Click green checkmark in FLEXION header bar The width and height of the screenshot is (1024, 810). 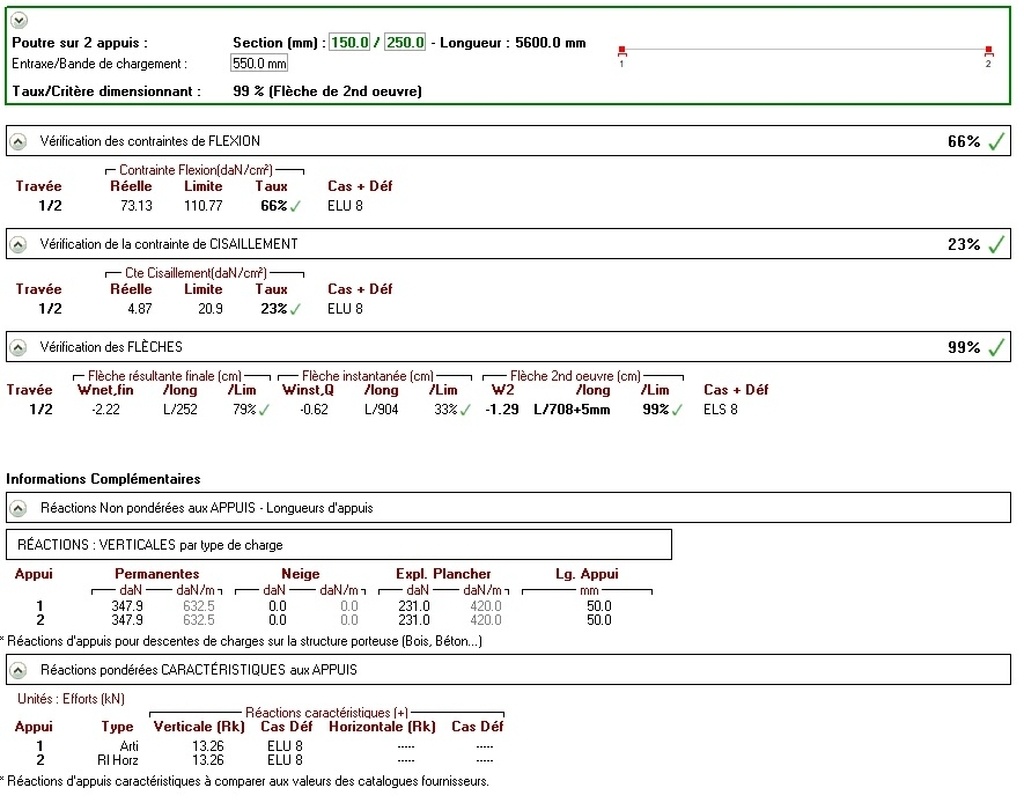point(996,142)
